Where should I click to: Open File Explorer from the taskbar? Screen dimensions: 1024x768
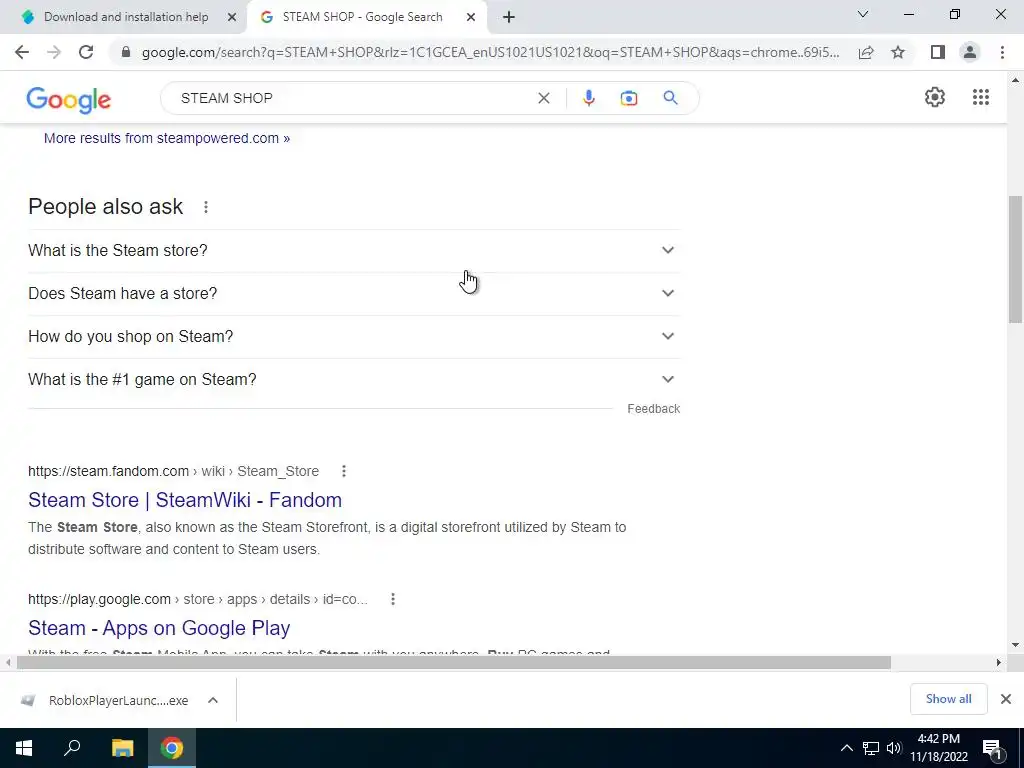click(x=122, y=748)
